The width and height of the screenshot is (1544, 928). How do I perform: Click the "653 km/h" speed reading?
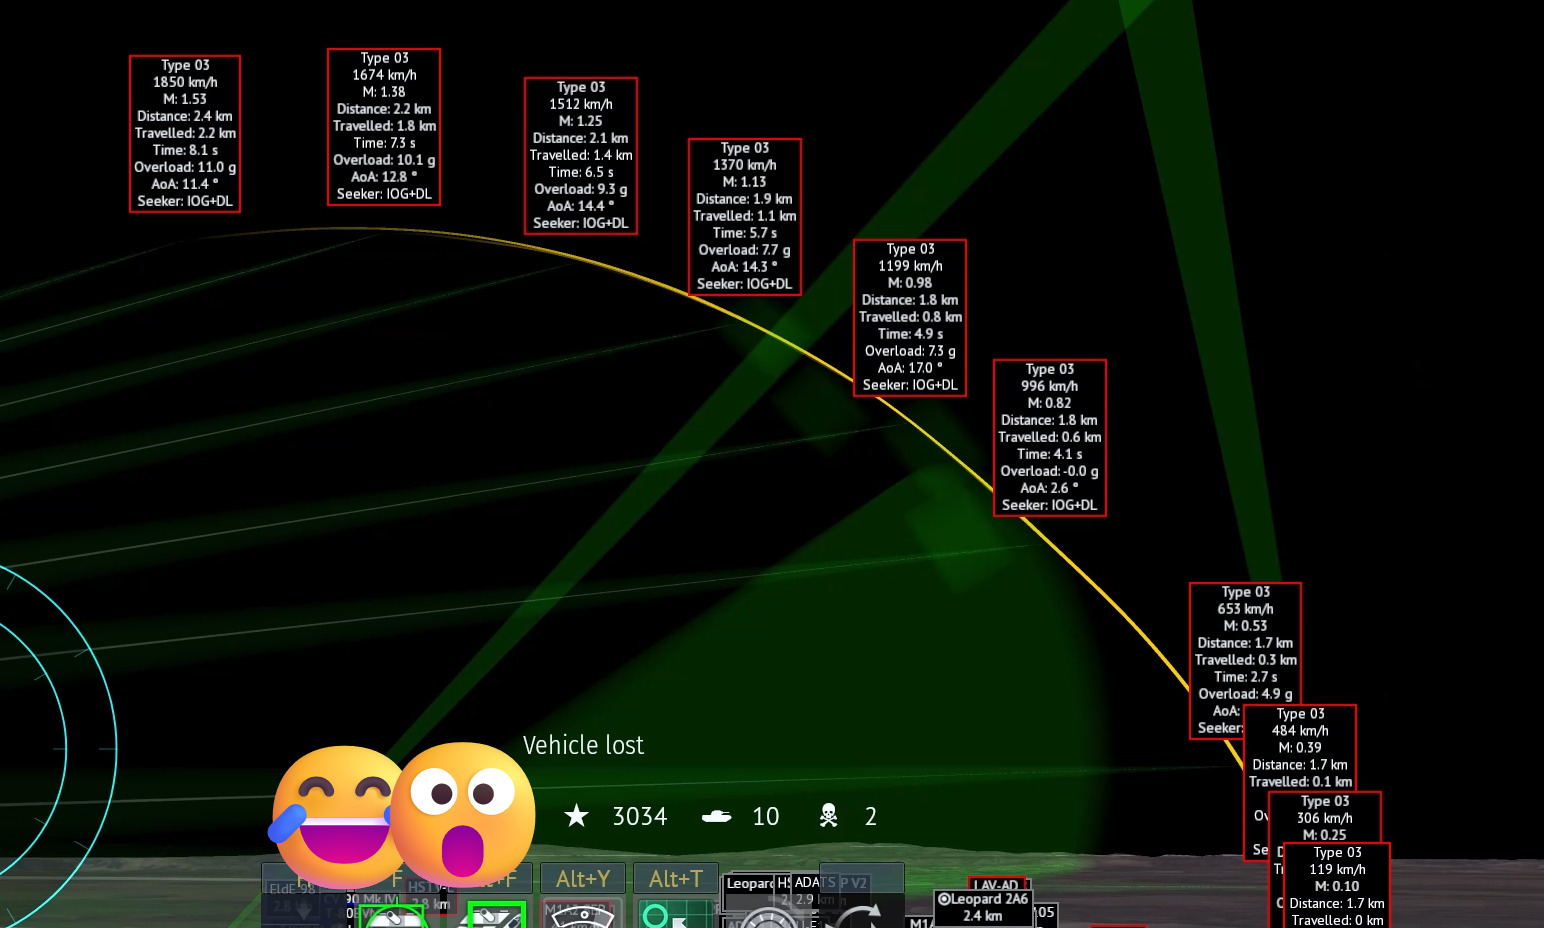pyautogui.click(x=1245, y=609)
